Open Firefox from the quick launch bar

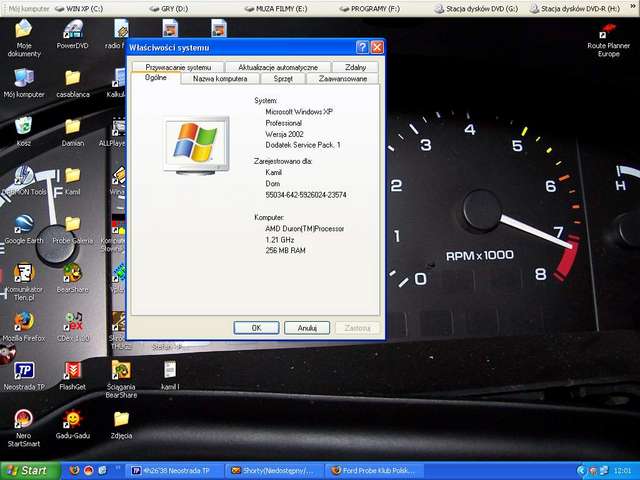(x=74, y=471)
